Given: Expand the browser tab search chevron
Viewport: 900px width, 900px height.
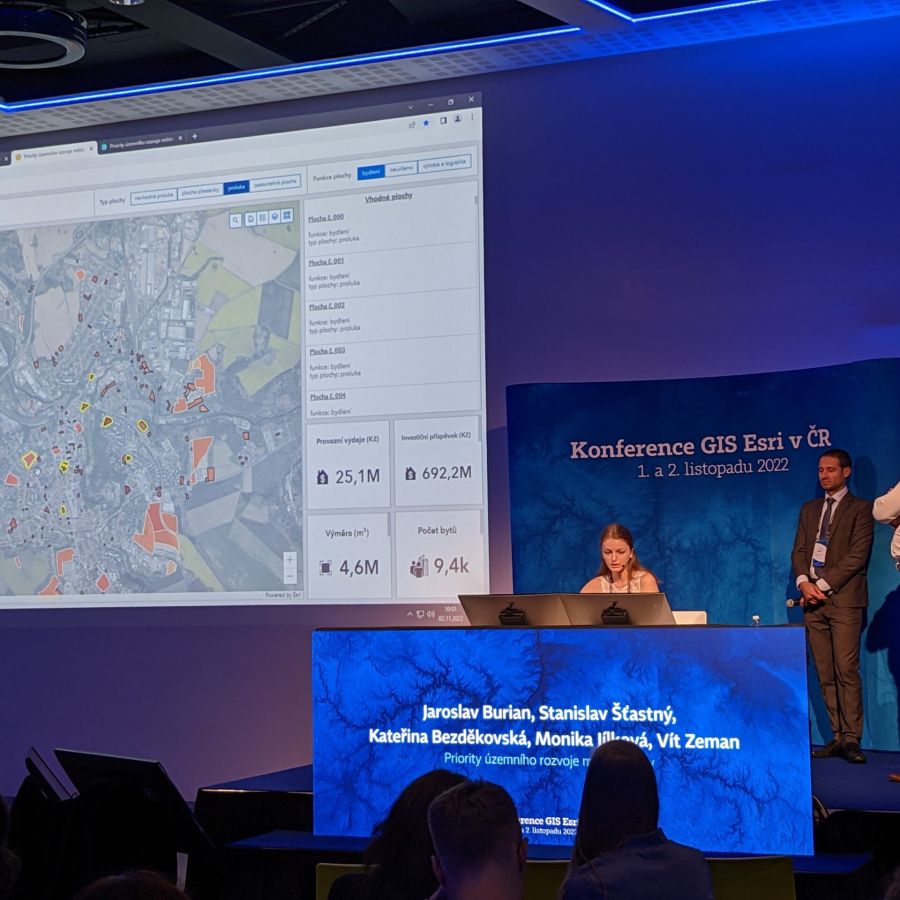Looking at the screenshot, I should click(410, 107).
